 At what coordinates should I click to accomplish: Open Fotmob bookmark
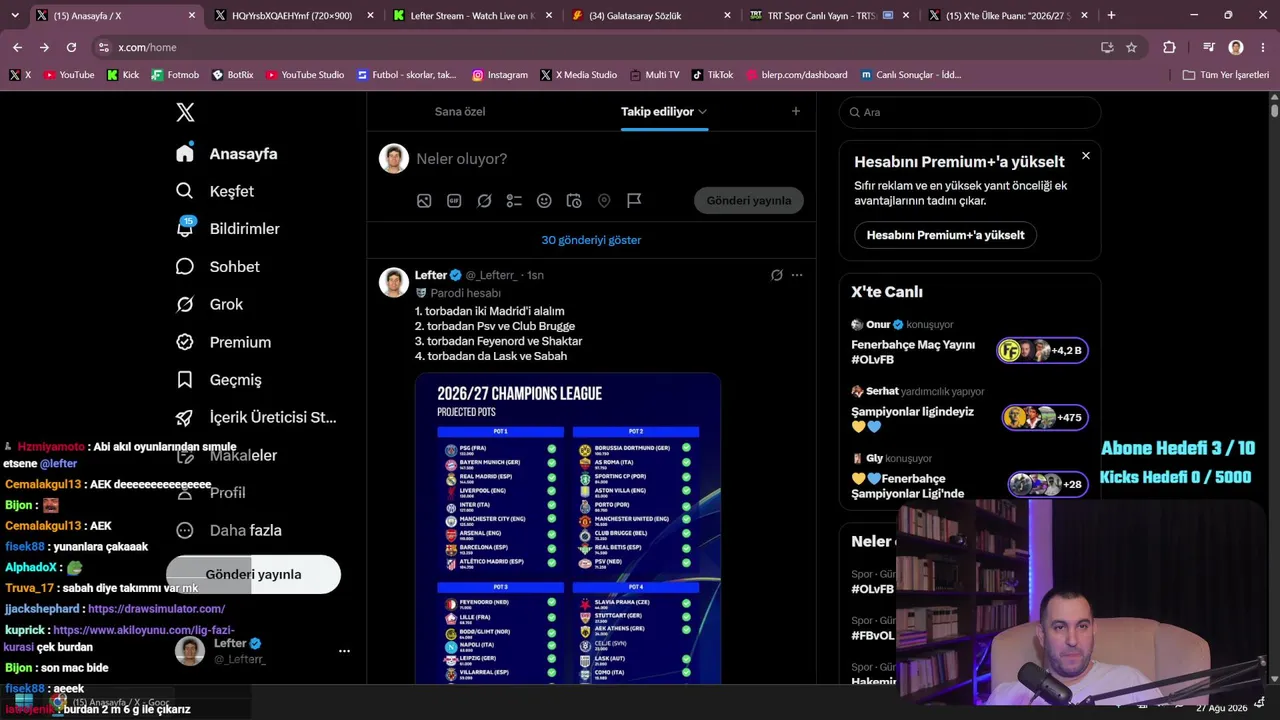[x=175, y=75]
